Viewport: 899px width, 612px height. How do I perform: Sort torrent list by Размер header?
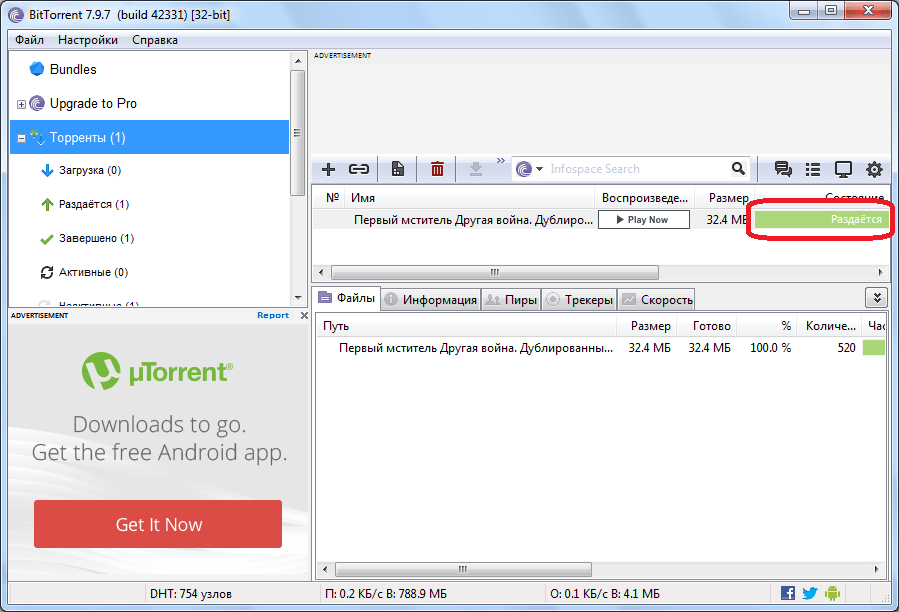click(725, 198)
